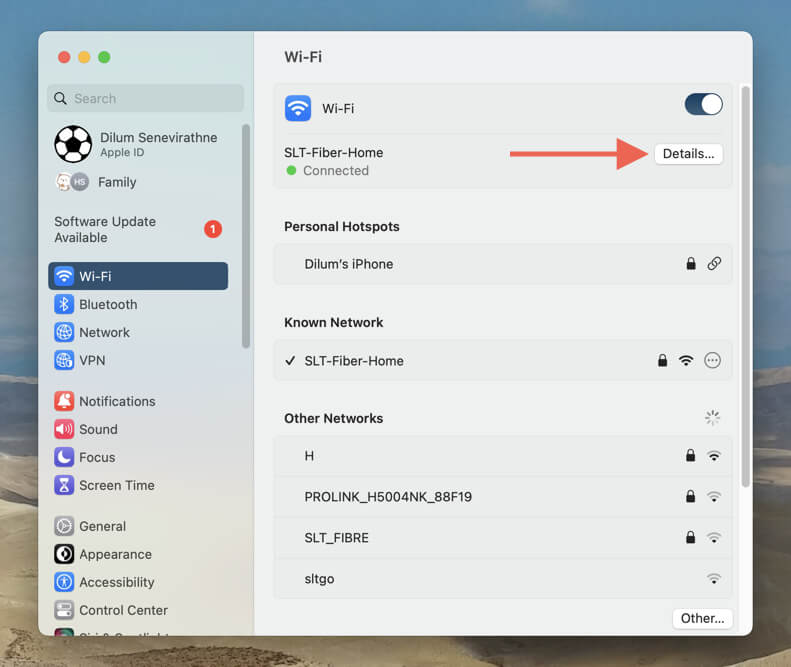Click lock icon on PROLINK_H5004NK_88F19
The width and height of the screenshot is (791, 667).
pyautogui.click(x=690, y=496)
